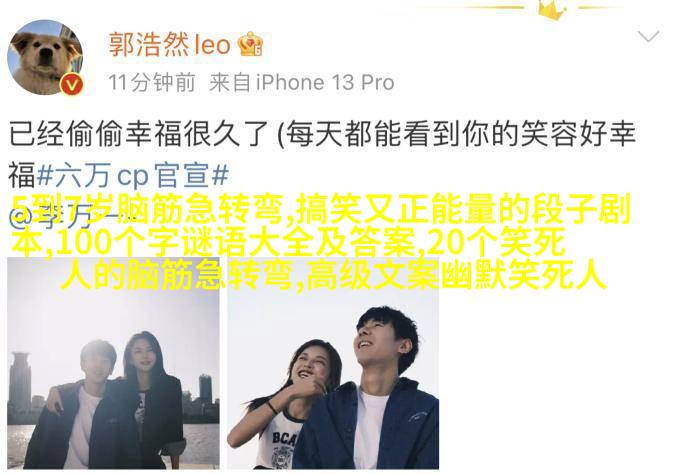Click the second post line beginning with 福
This screenshot has width=680, height=475.
[118, 175]
